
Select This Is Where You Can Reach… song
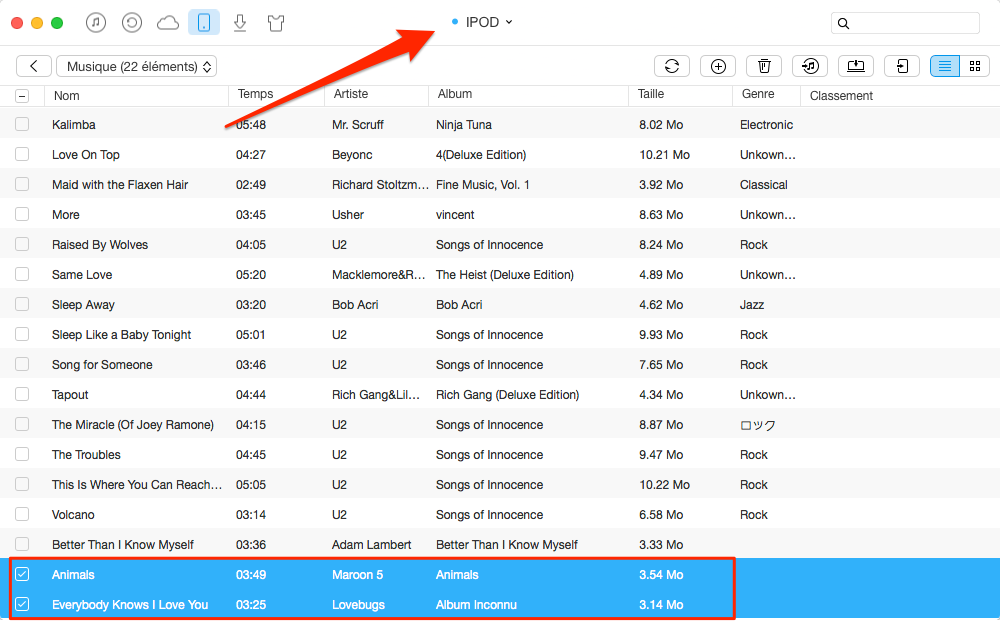click(137, 484)
